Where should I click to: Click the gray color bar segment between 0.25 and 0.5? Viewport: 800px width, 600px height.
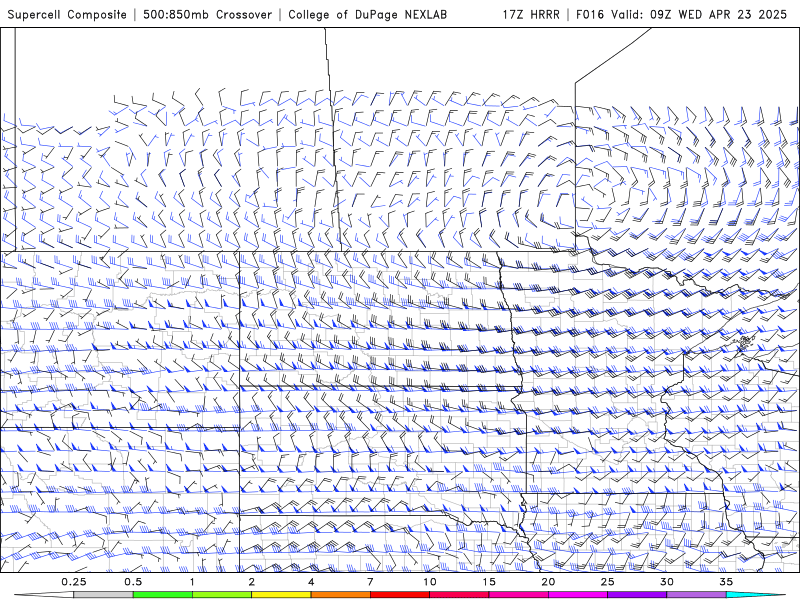pyautogui.click(x=103, y=595)
